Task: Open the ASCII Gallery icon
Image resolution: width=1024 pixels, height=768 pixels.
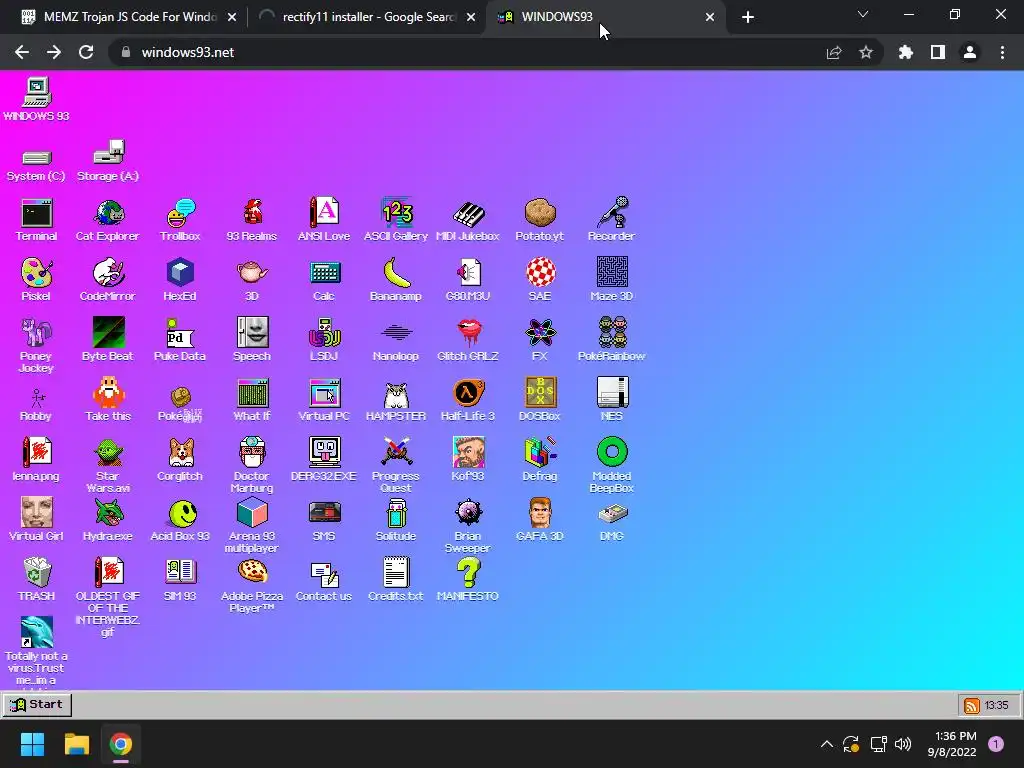Action: coord(396,220)
